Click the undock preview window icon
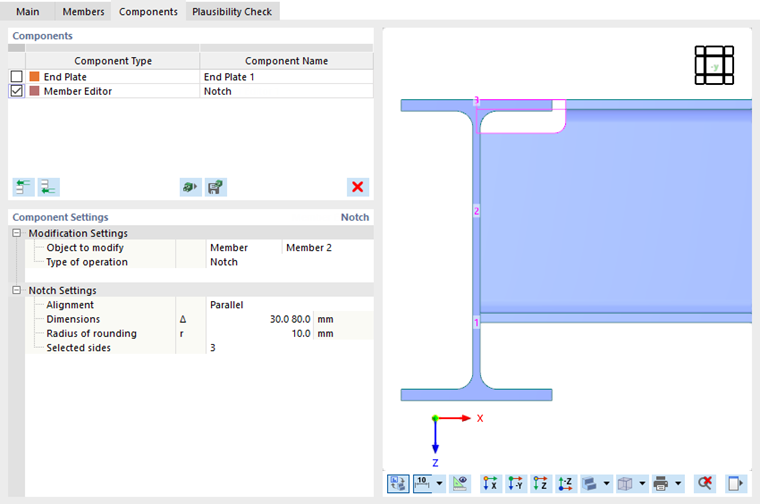The height and width of the screenshot is (504, 760). [736, 484]
